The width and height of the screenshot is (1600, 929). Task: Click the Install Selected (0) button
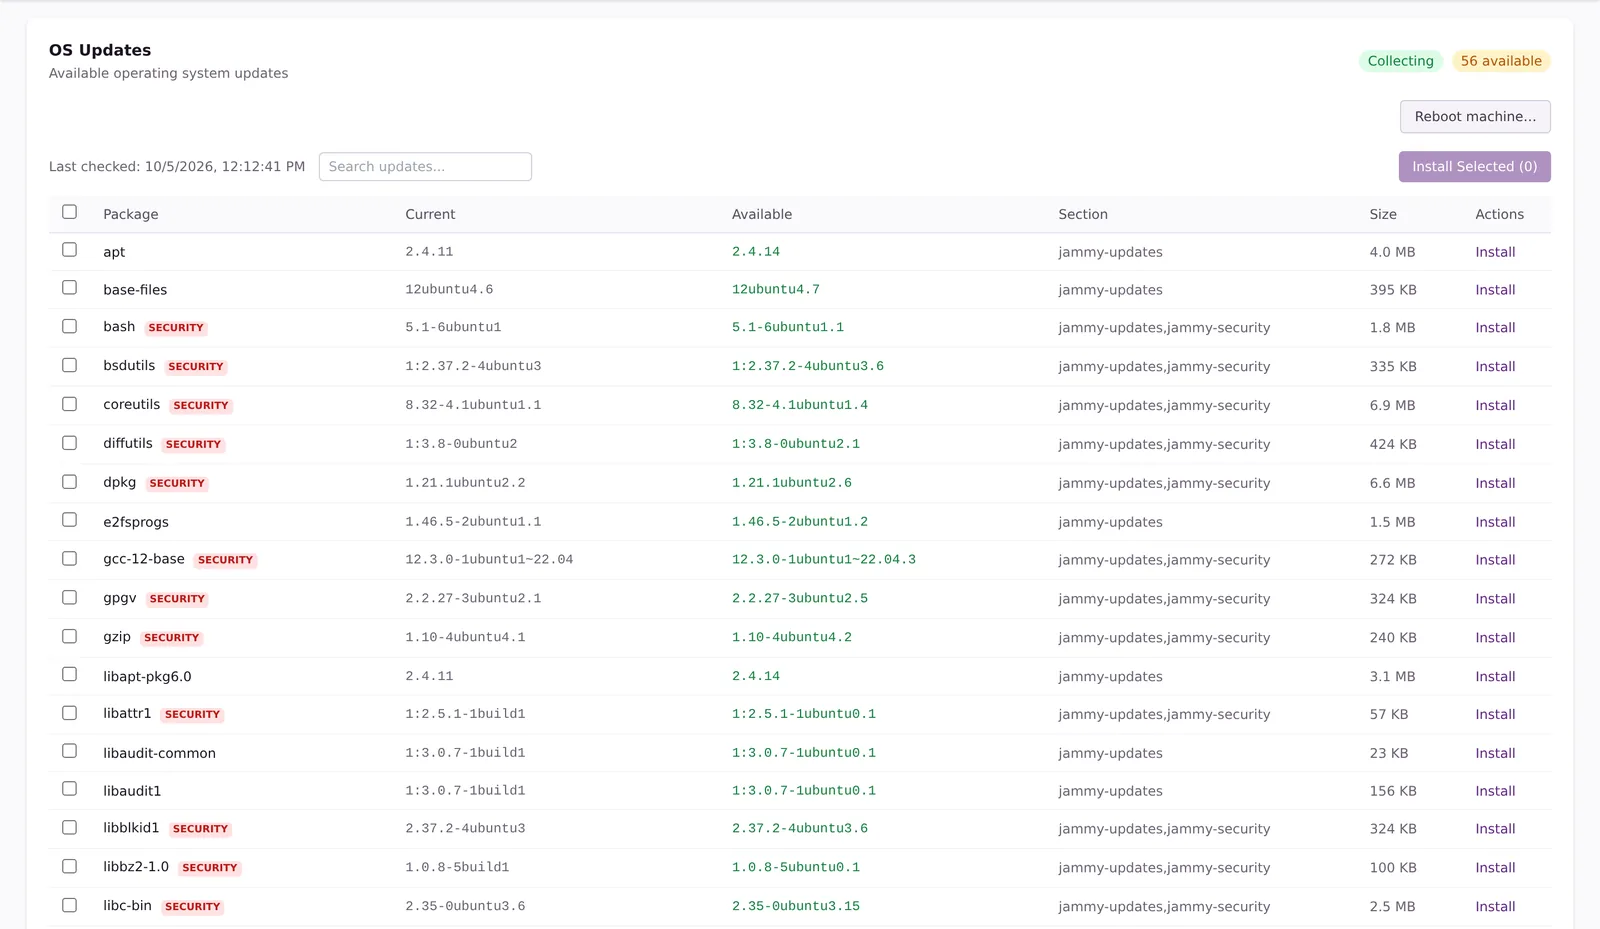[x=1475, y=167]
